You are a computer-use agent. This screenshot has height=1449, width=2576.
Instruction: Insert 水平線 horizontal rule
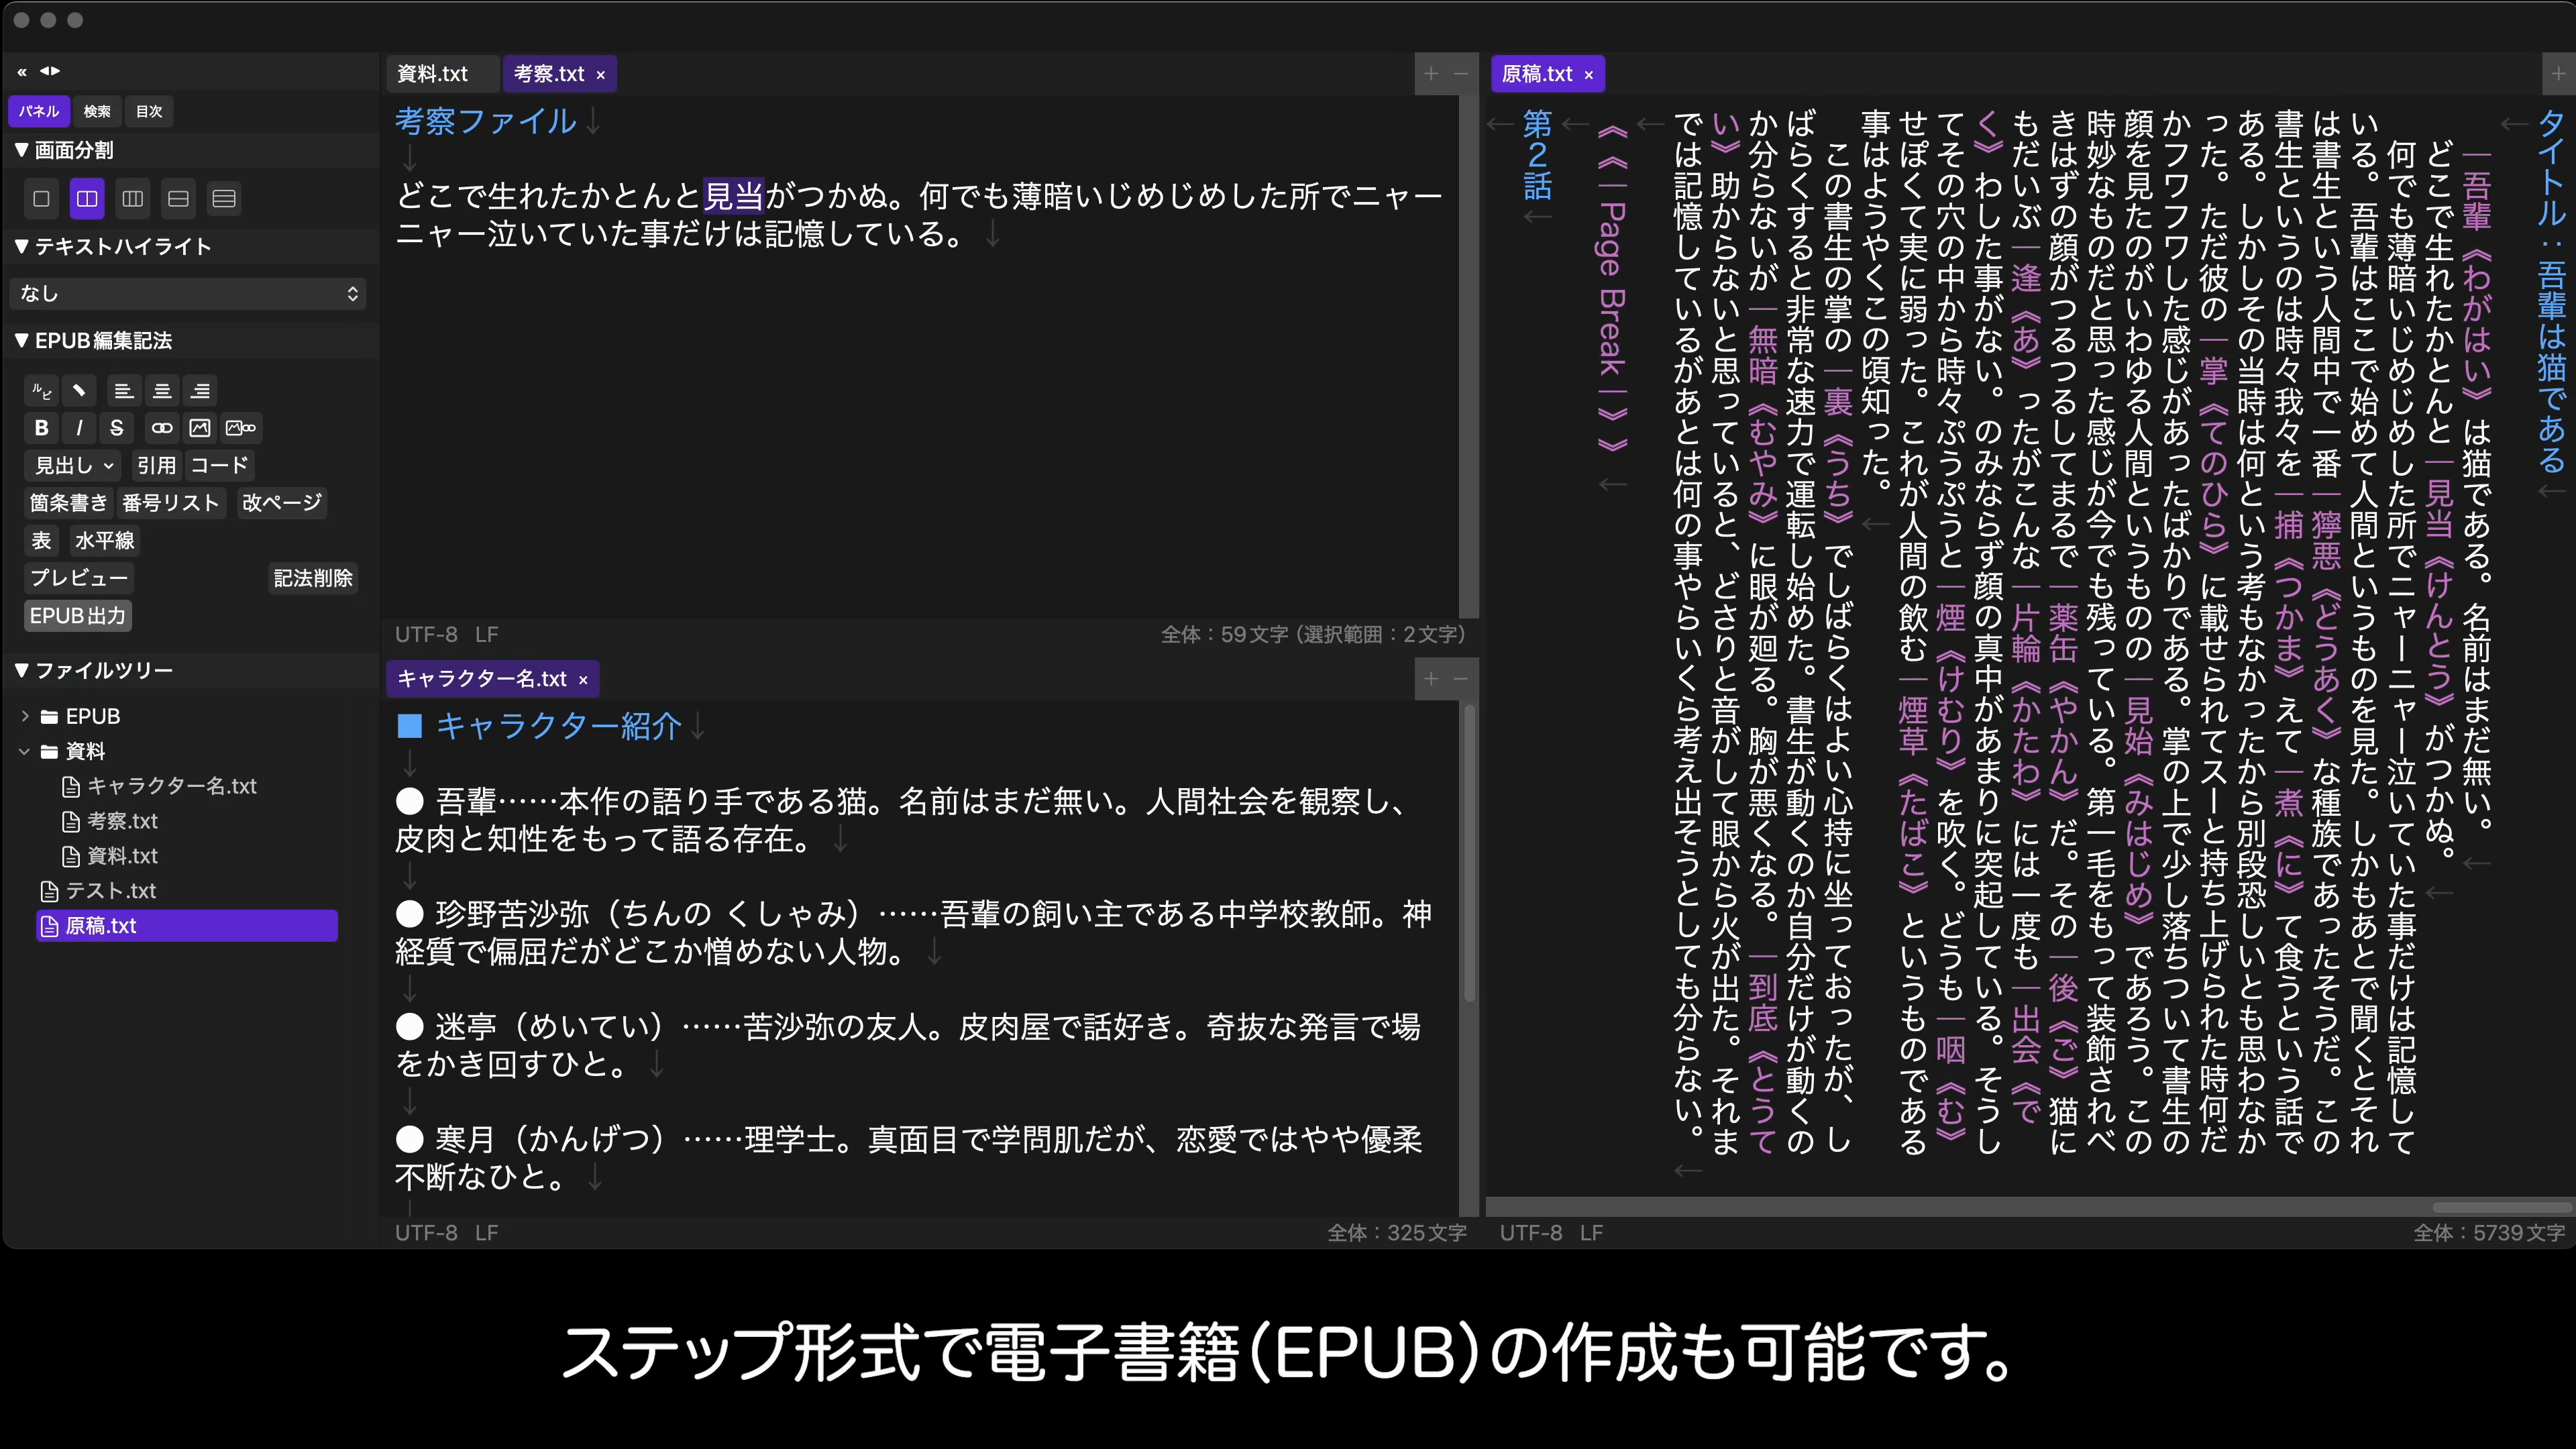coord(105,540)
